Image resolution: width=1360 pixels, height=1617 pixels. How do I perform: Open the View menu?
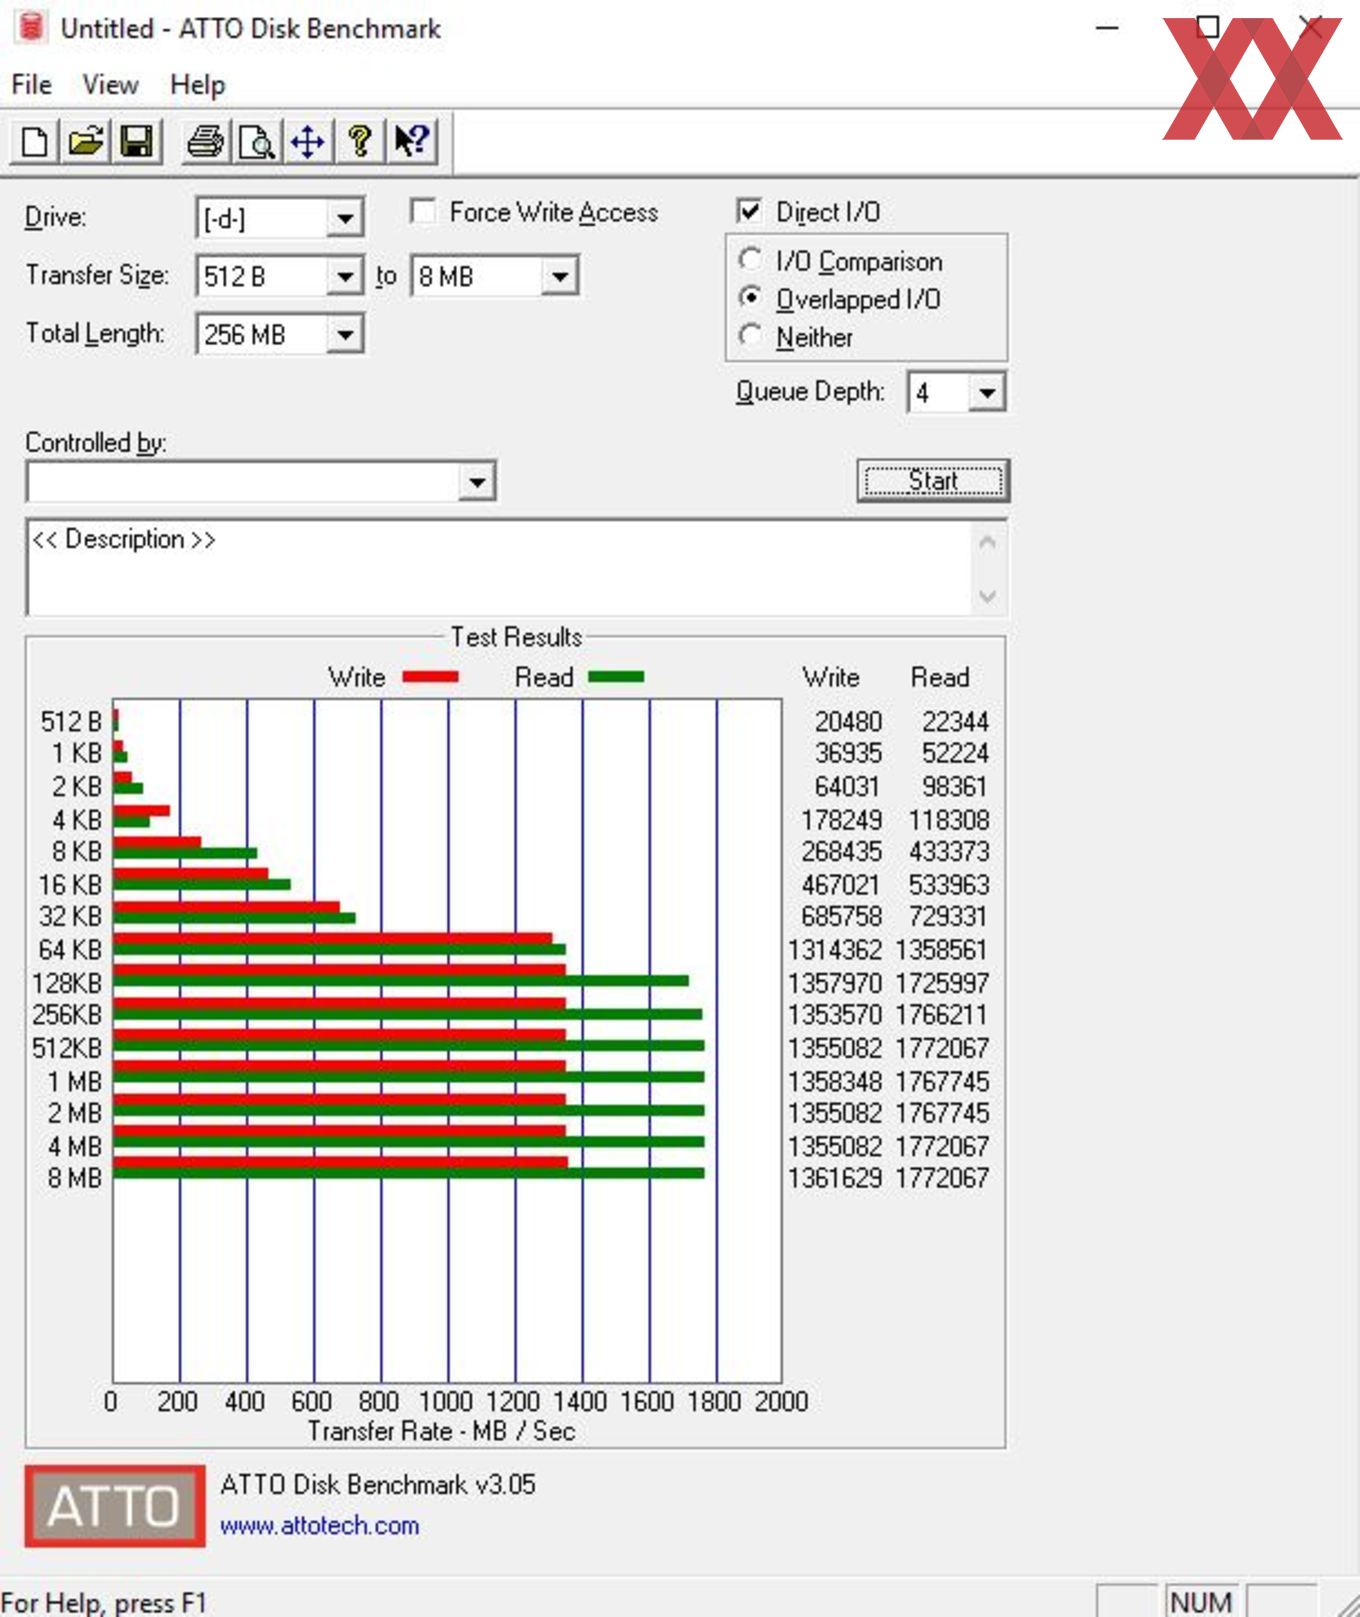tap(110, 85)
